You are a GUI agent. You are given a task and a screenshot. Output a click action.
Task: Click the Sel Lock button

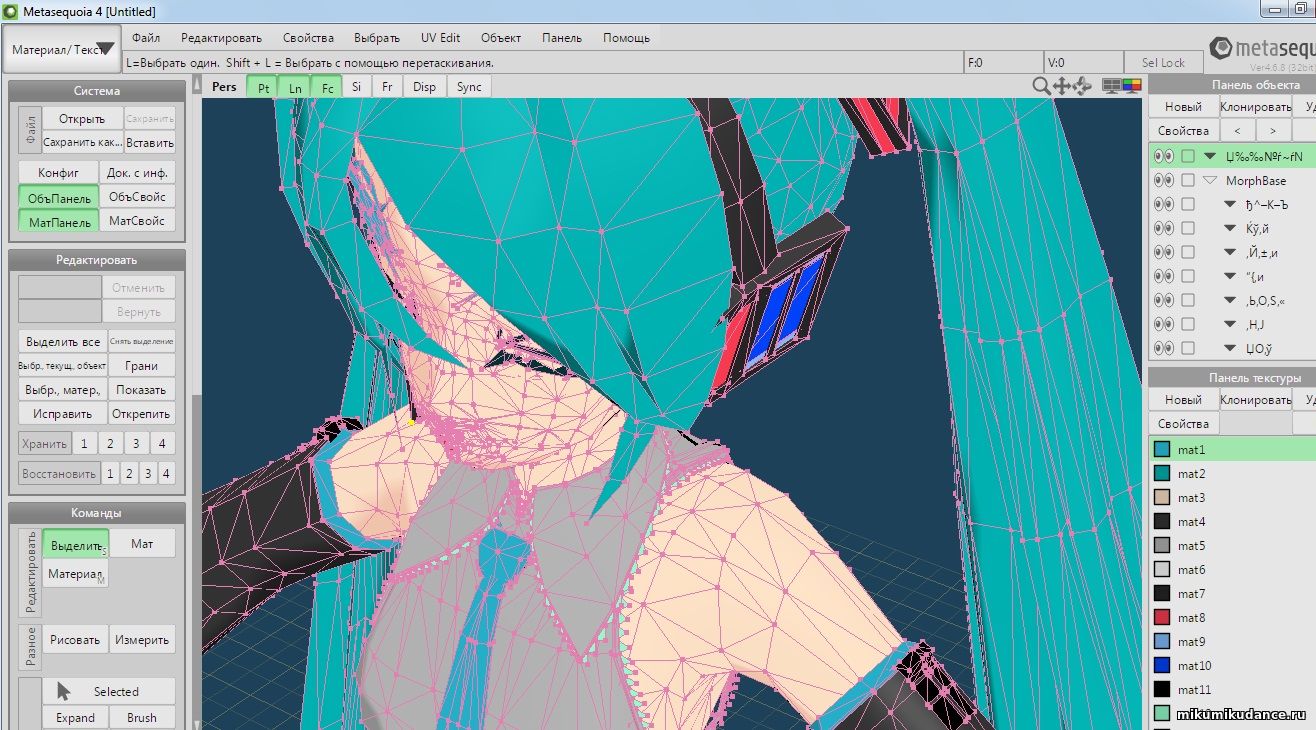(x=1163, y=62)
